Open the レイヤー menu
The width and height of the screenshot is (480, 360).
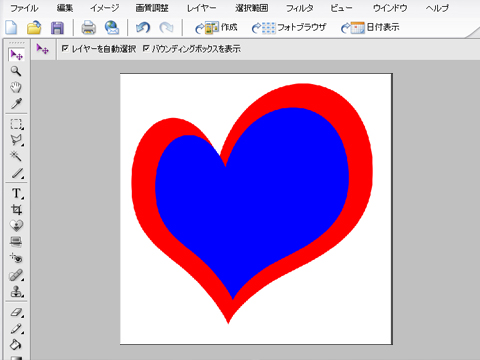pyautogui.click(x=201, y=8)
